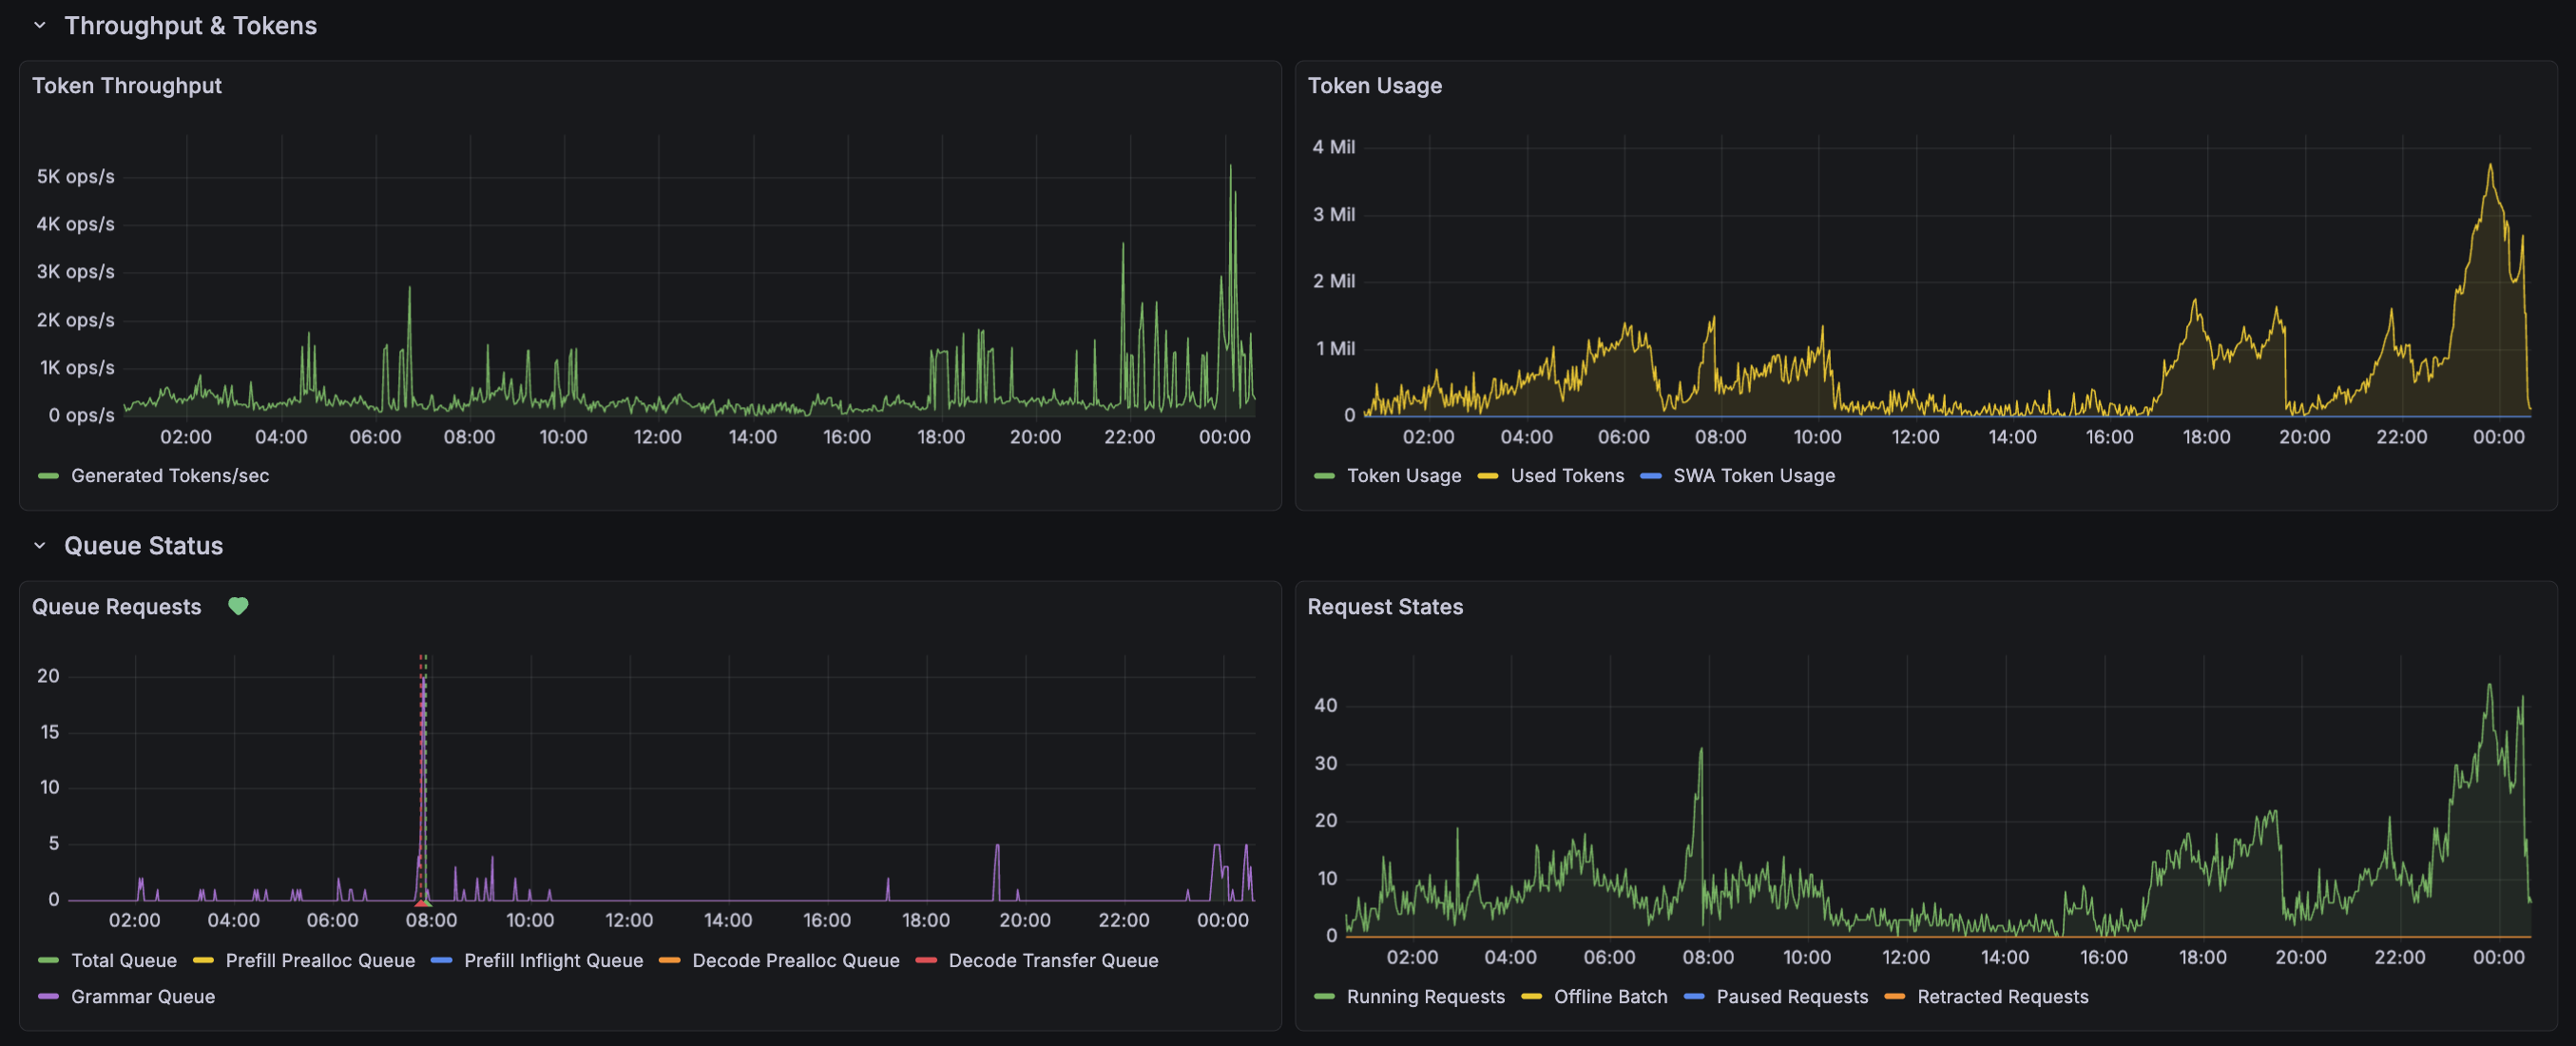Click the Decode Prealloc Queue legend entry

pos(796,960)
